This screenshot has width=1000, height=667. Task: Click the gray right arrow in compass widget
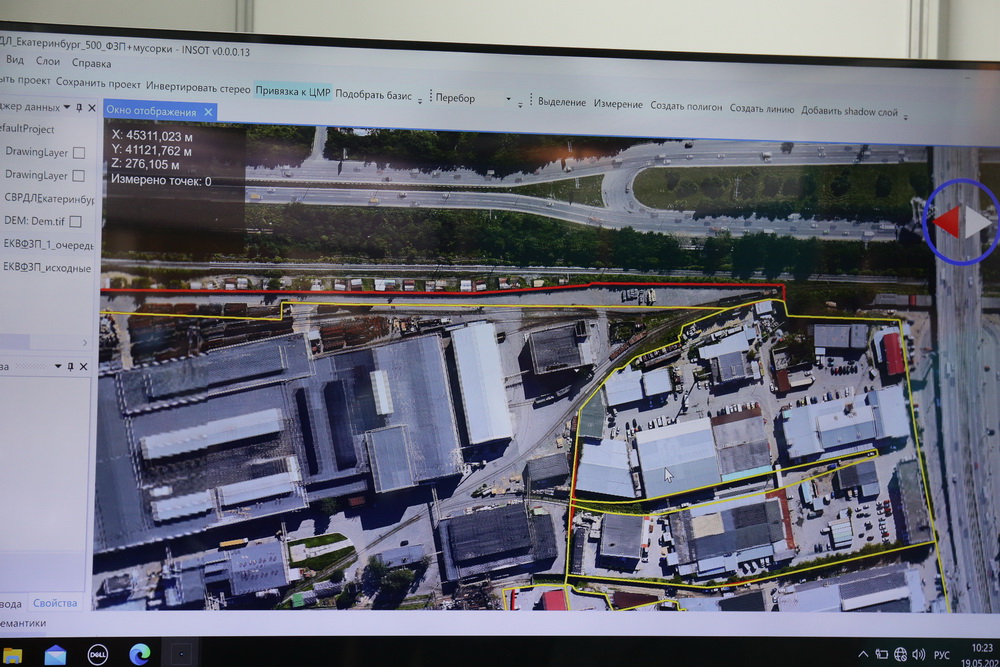(978, 222)
